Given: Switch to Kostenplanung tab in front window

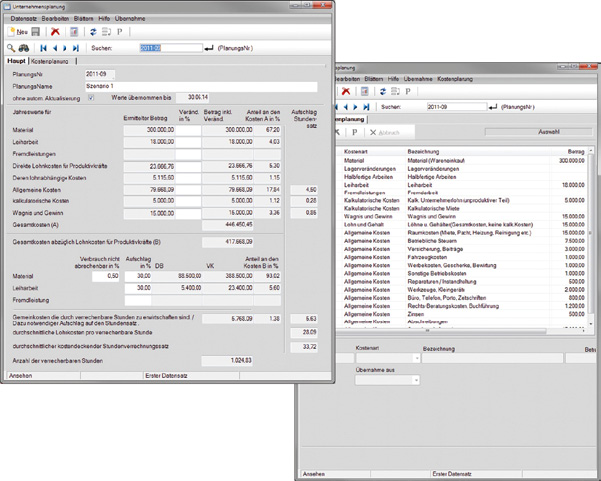Looking at the screenshot, I should pyautogui.click(x=49, y=61).
